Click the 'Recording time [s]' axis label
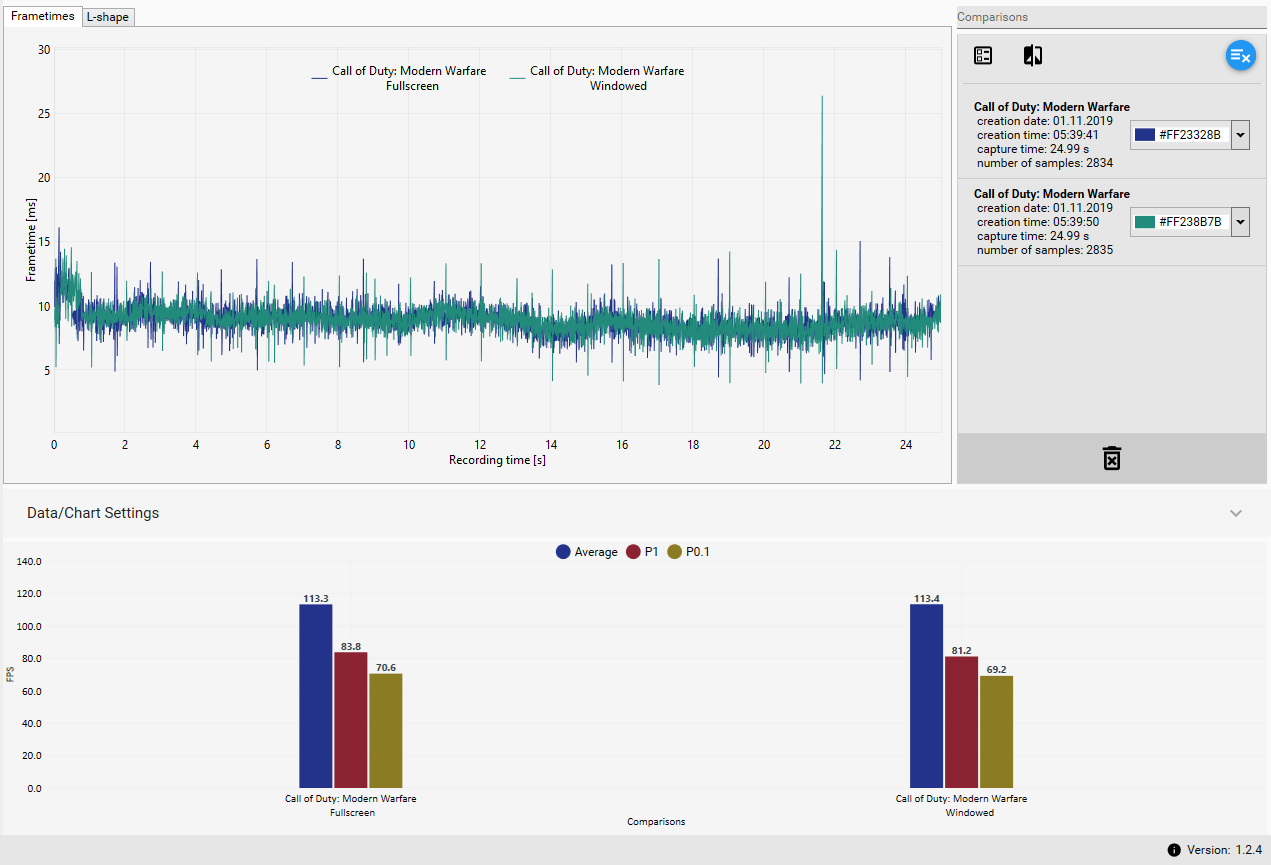This screenshot has width=1271, height=865. 497,460
